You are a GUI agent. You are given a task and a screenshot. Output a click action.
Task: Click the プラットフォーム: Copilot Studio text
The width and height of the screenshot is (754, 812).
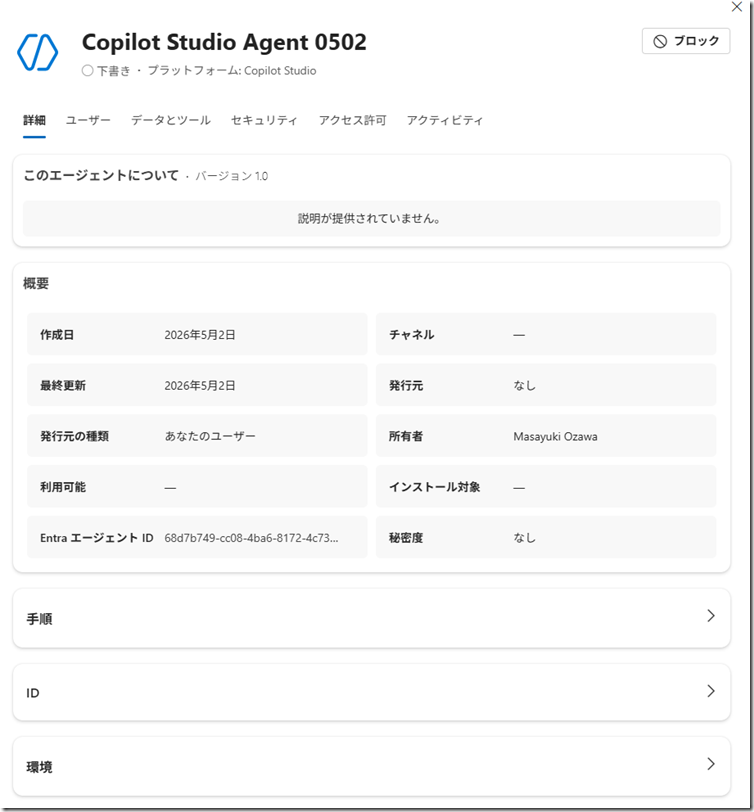pyautogui.click(x=231, y=70)
